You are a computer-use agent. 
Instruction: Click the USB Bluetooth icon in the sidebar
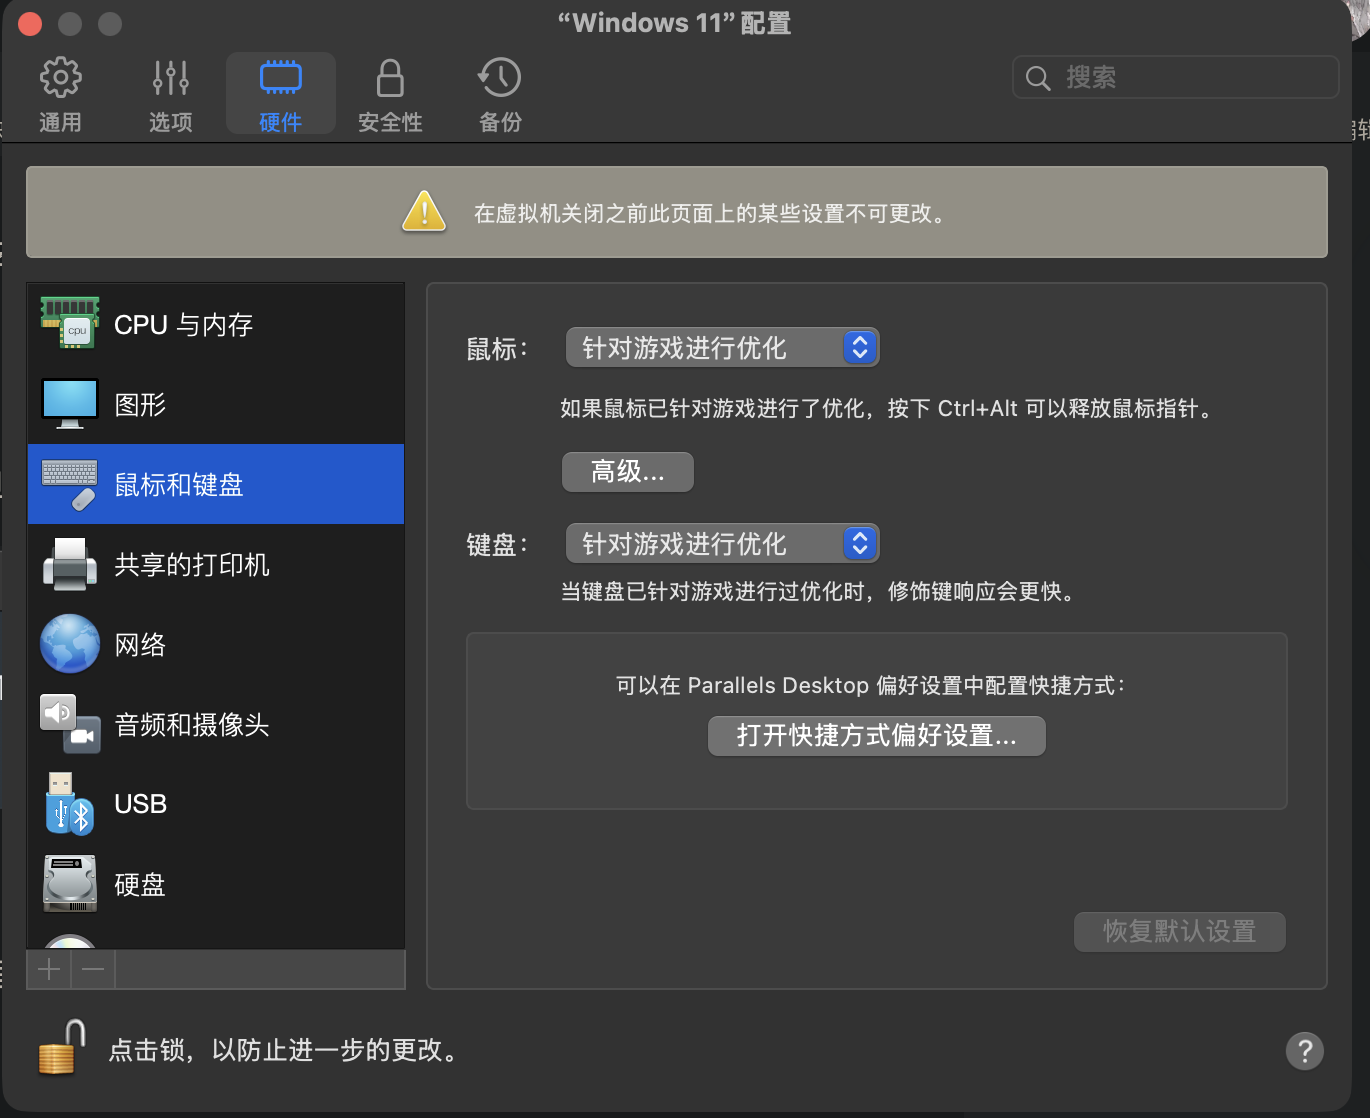[x=69, y=804]
